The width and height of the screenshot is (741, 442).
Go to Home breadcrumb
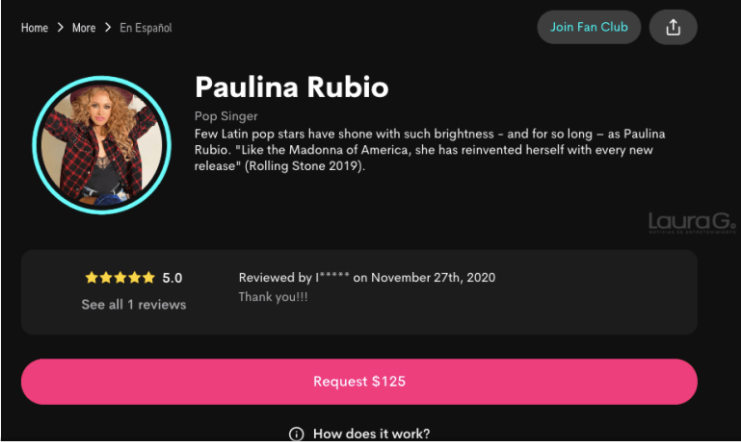coord(34,28)
